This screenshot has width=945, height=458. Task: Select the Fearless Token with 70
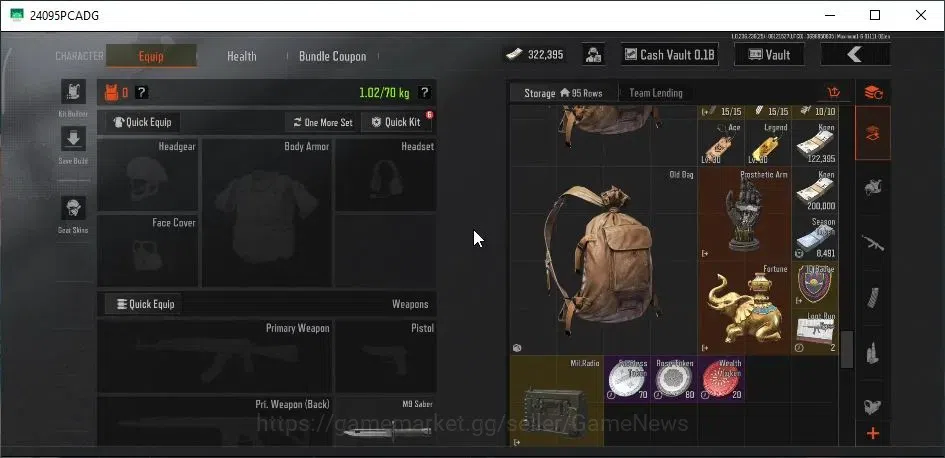[627, 378]
